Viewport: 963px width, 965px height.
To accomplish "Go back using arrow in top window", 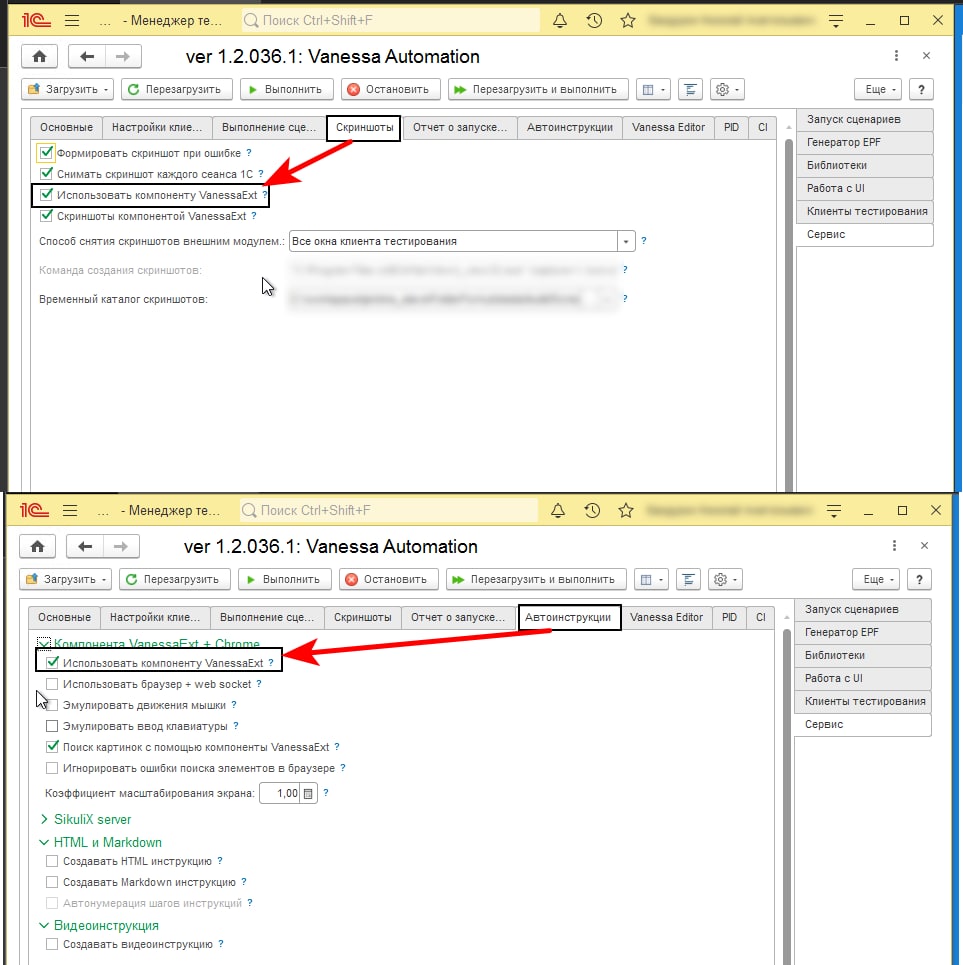I will [x=87, y=57].
